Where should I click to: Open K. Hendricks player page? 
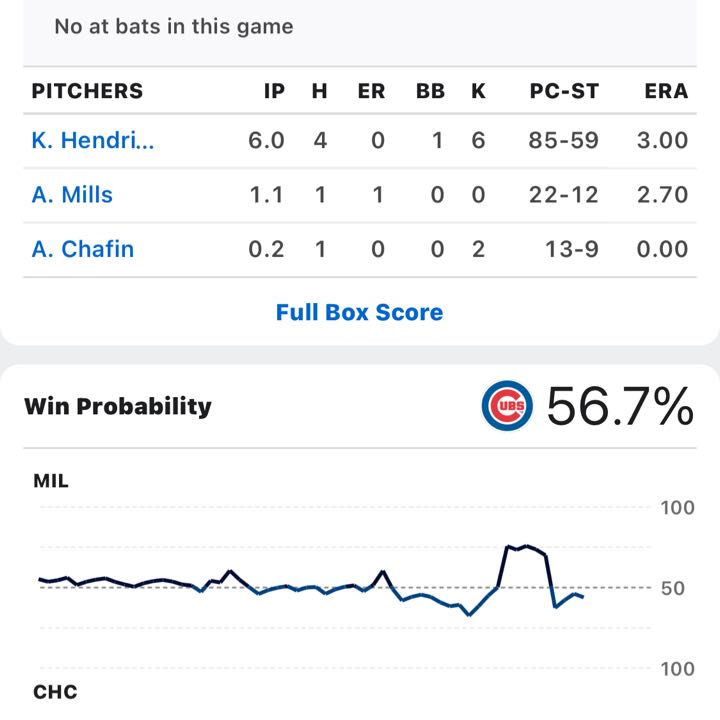pos(93,140)
